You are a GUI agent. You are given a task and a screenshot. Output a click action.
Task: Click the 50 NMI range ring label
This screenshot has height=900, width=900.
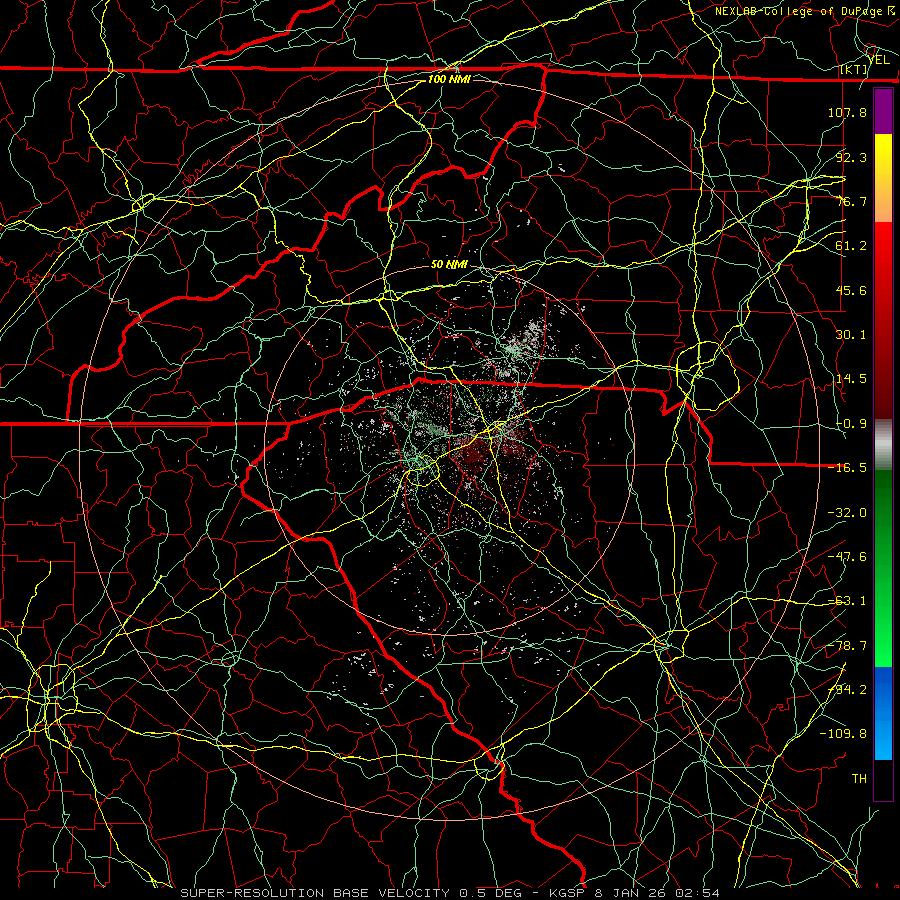[449, 265]
